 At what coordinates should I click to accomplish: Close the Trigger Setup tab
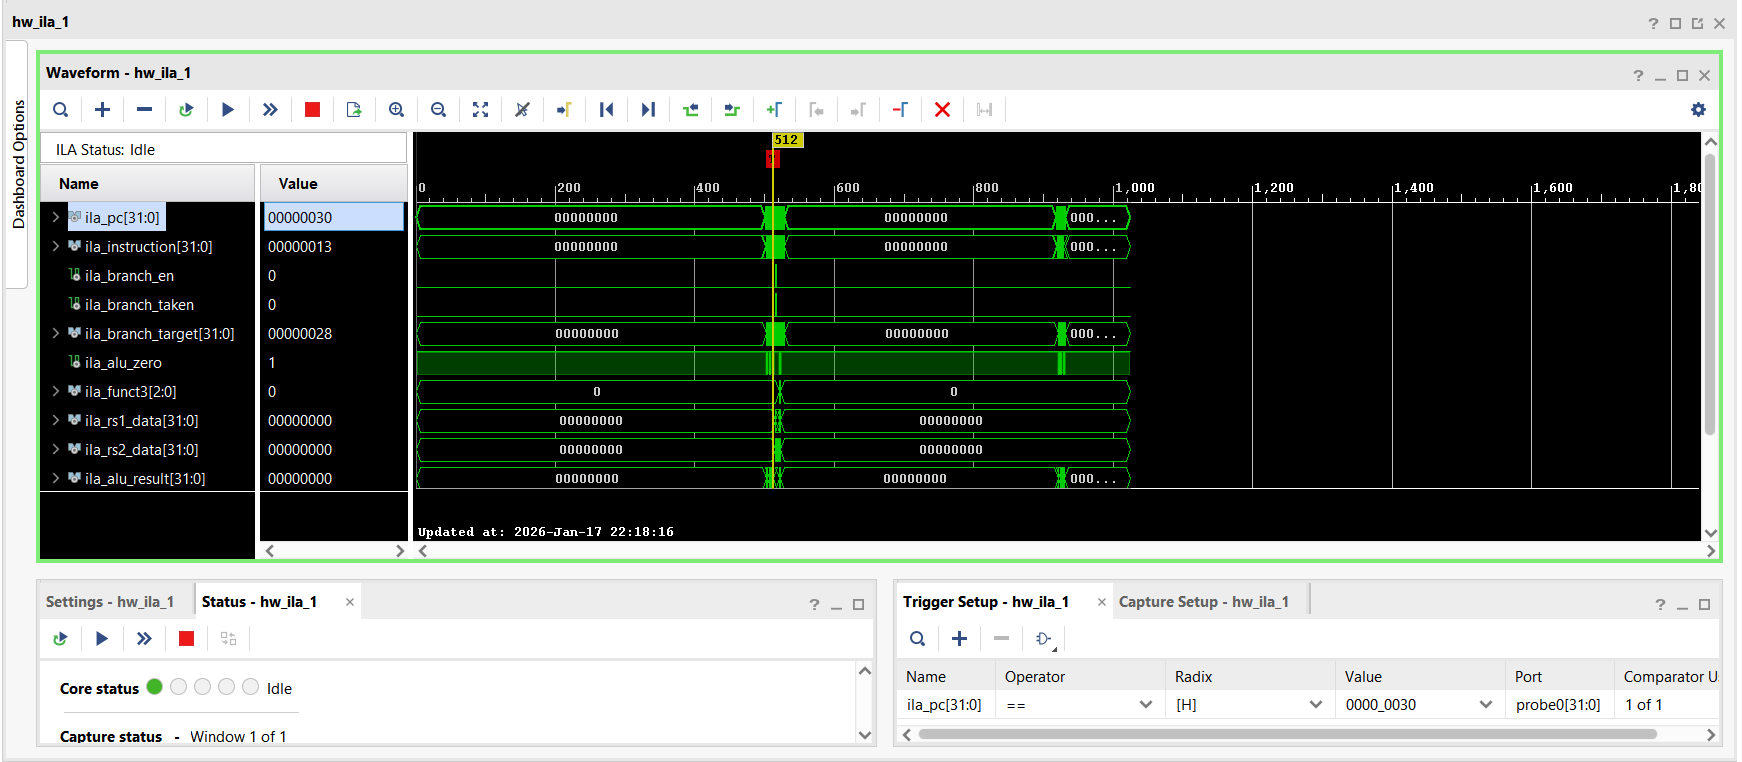click(1102, 602)
